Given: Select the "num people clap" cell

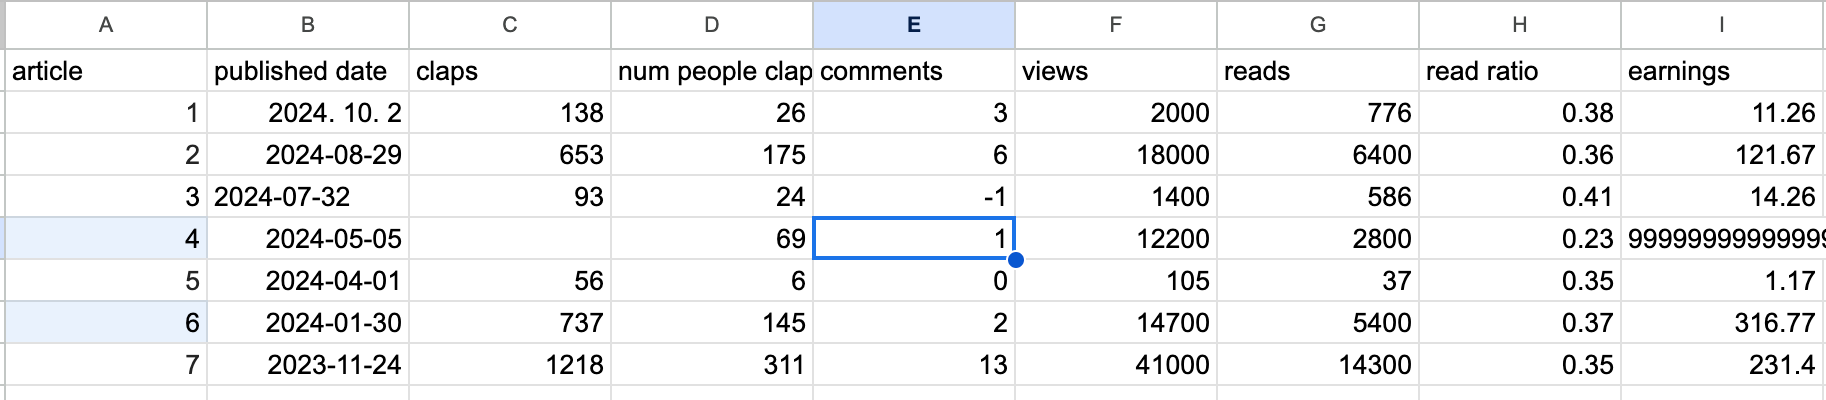Looking at the screenshot, I should 711,71.
